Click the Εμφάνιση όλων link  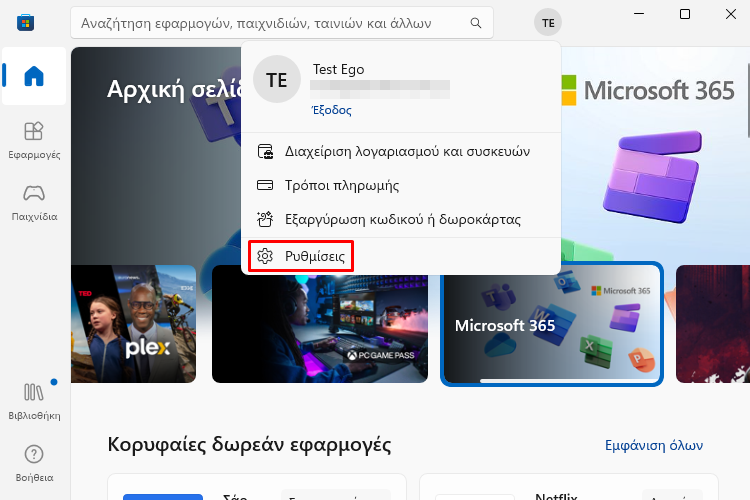tap(654, 445)
